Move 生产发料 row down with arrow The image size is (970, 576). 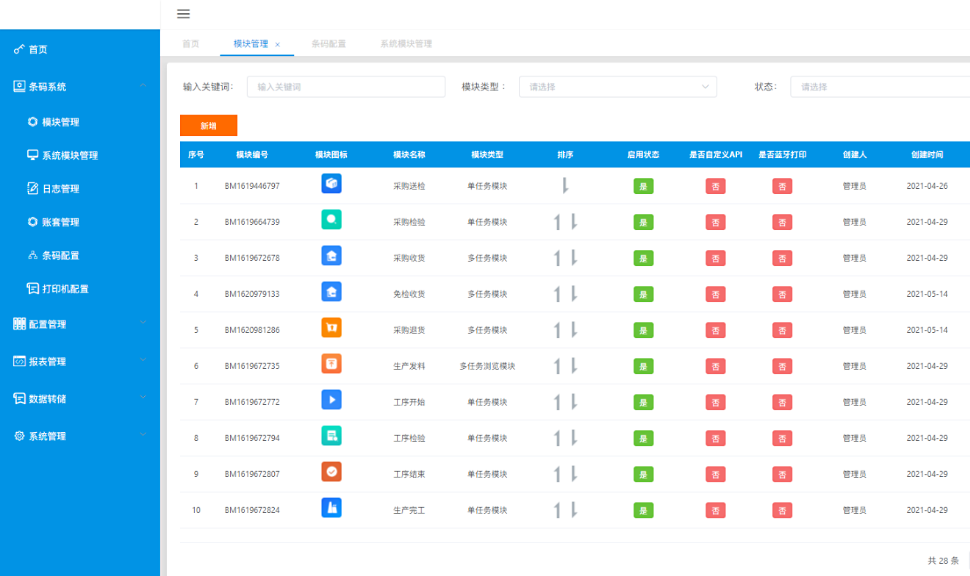pyautogui.click(x=573, y=366)
